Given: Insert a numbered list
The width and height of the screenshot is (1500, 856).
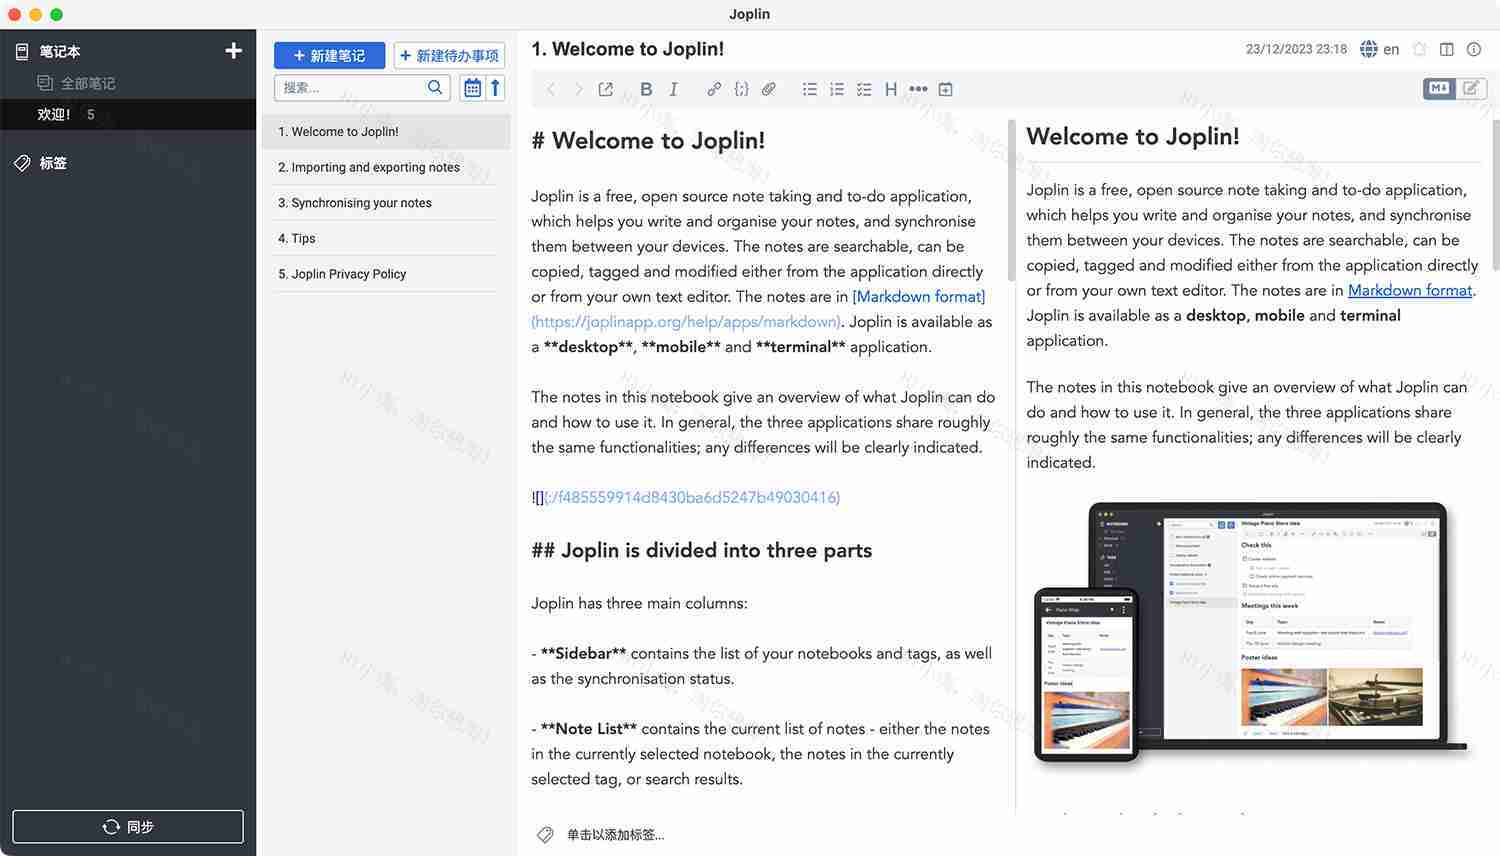Looking at the screenshot, I should (x=836, y=89).
